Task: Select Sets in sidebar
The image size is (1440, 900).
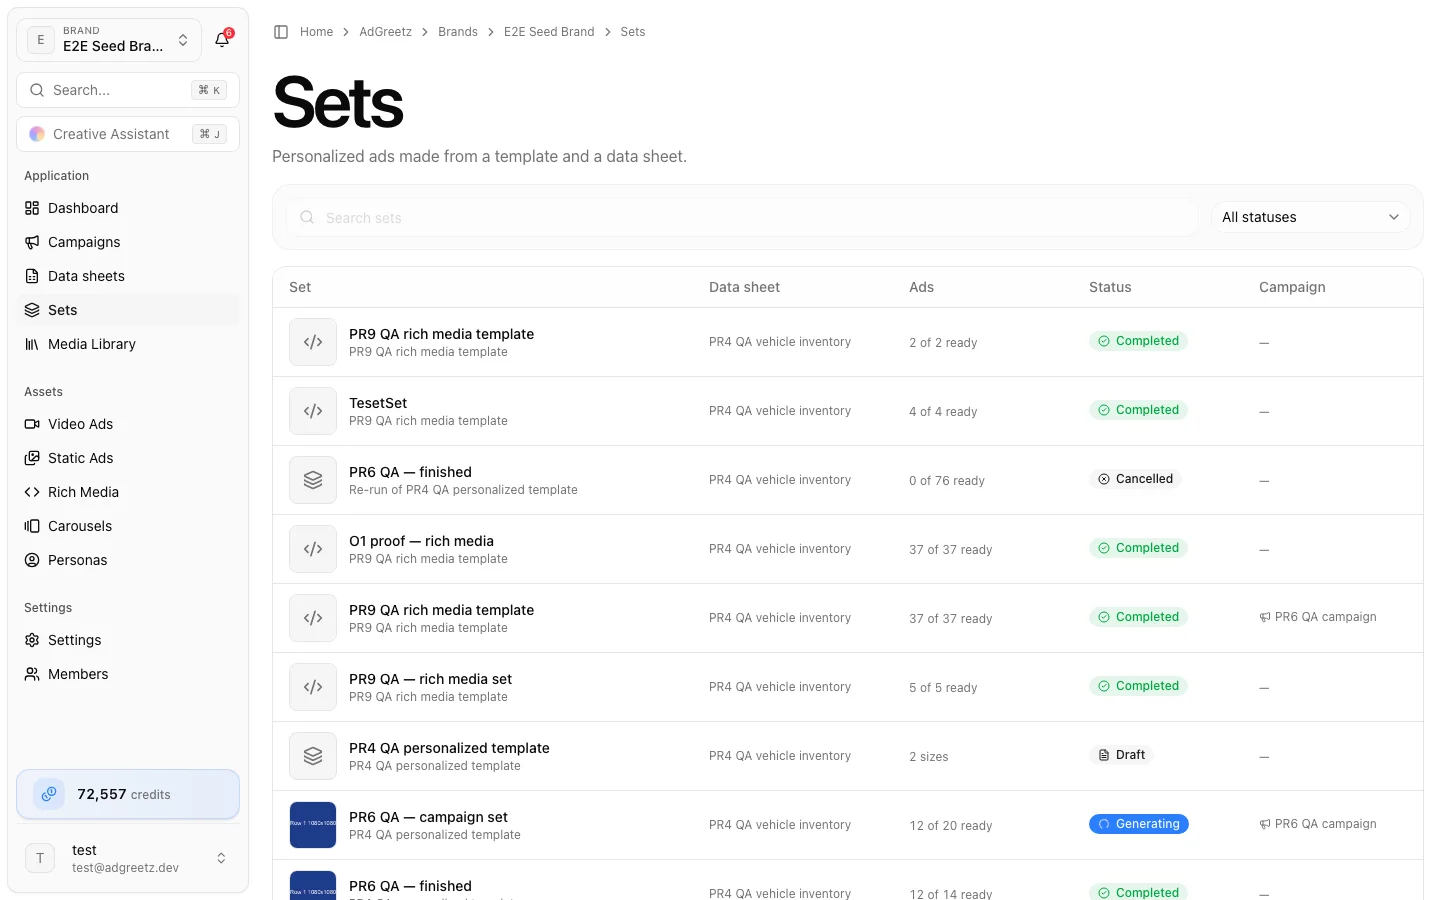Action: click(x=128, y=310)
